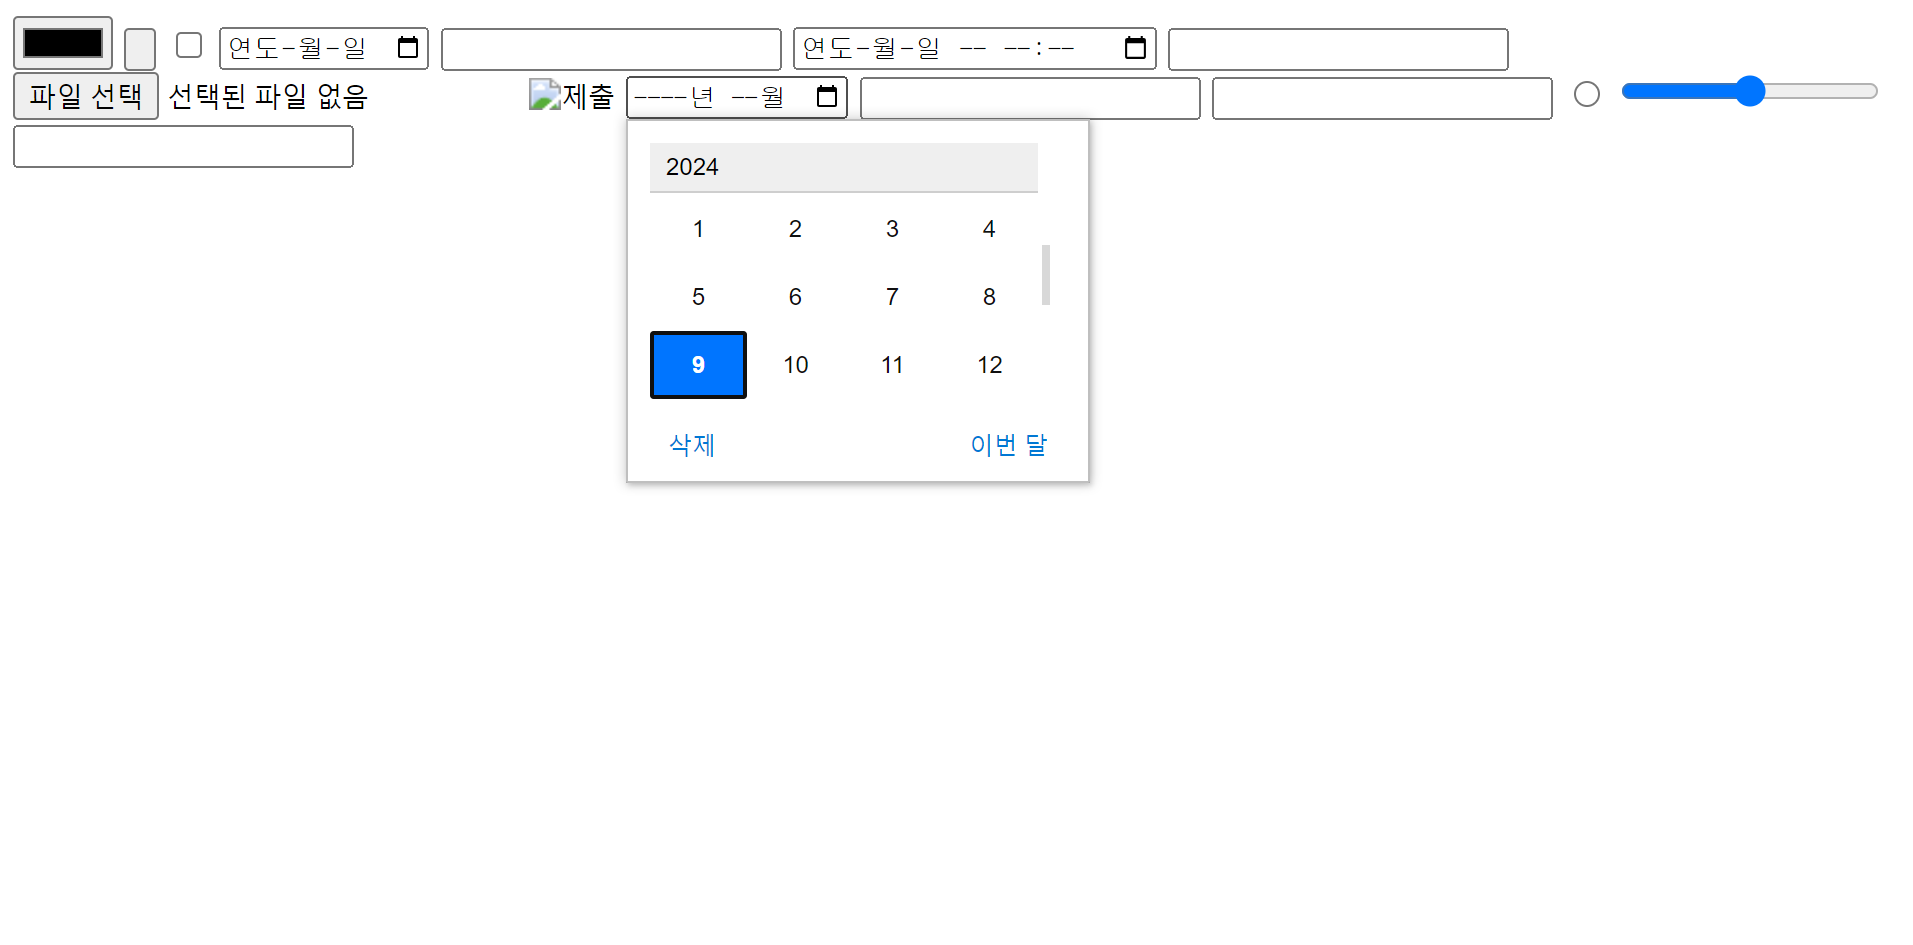Screen dimensions: 1913x945
Task: Pick month 6 in the picker
Action: point(795,297)
